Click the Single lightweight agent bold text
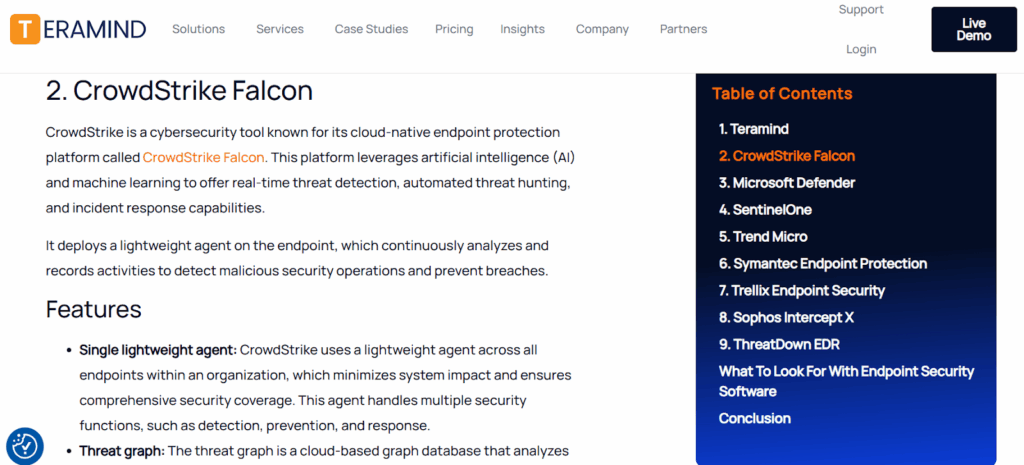This screenshot has height=465, width=1024. 158,350
